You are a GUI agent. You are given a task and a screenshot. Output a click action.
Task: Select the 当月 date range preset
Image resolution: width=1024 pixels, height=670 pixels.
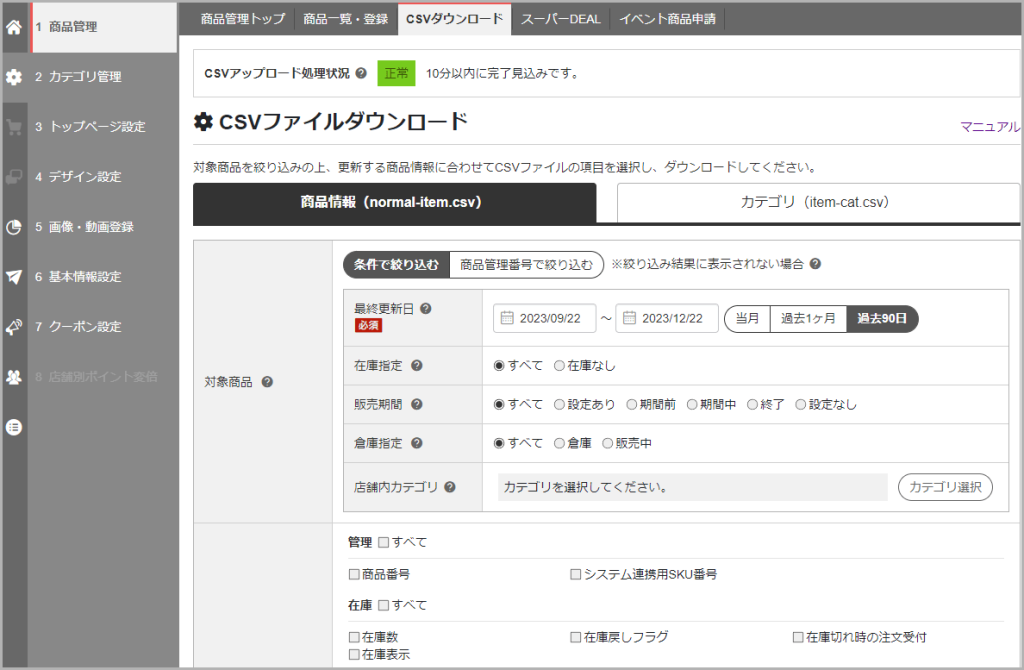tap(747, 319)
